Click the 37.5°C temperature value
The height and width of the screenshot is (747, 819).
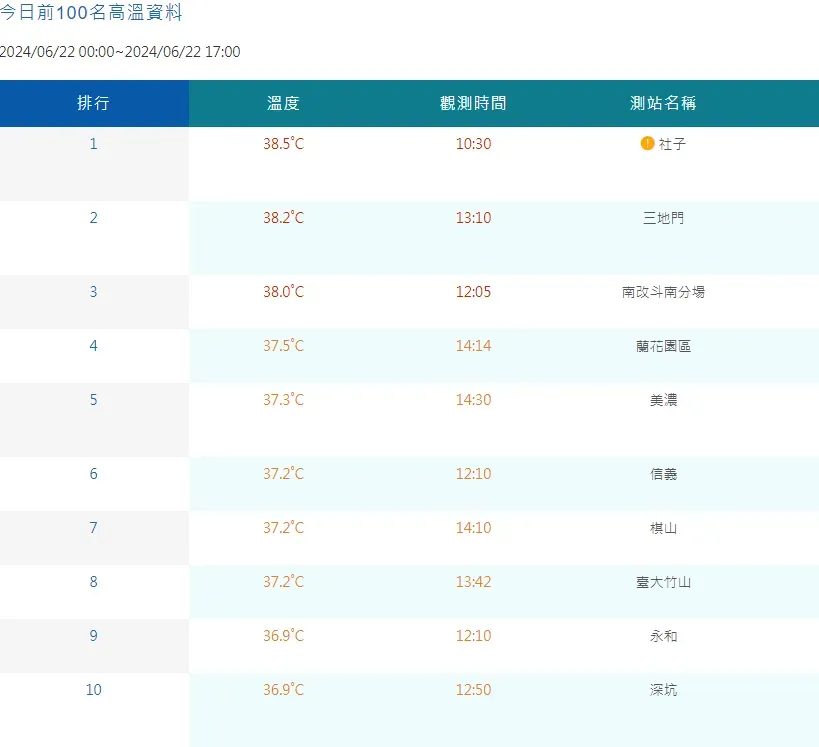tap(283, 345)
